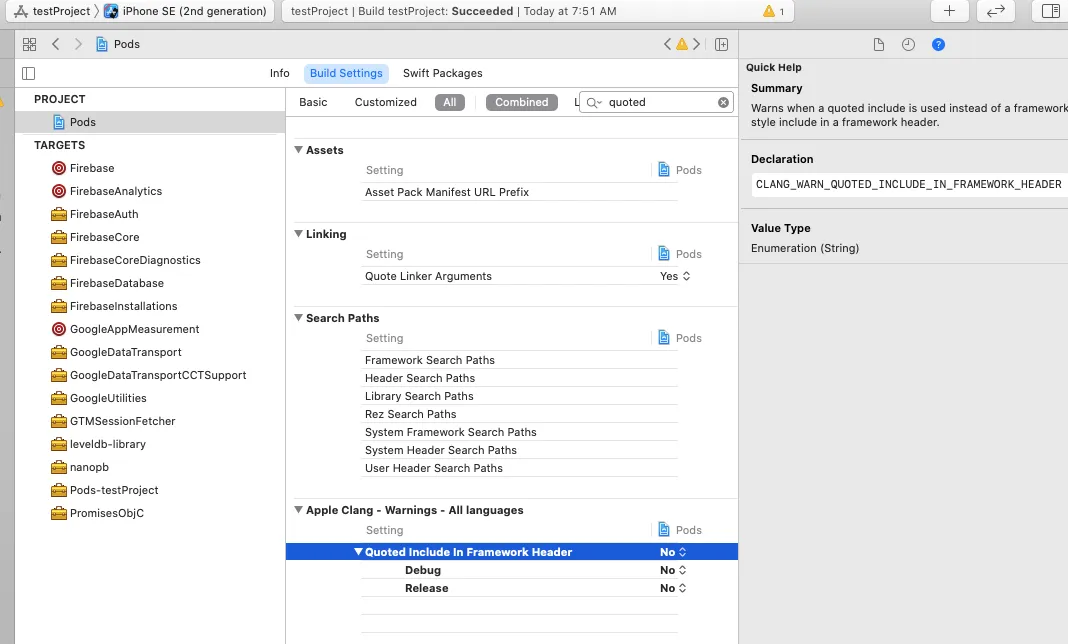Show Customized build settings
Image resolution: width=1068 pixels, height=644 pixels.
click(386, 102)
